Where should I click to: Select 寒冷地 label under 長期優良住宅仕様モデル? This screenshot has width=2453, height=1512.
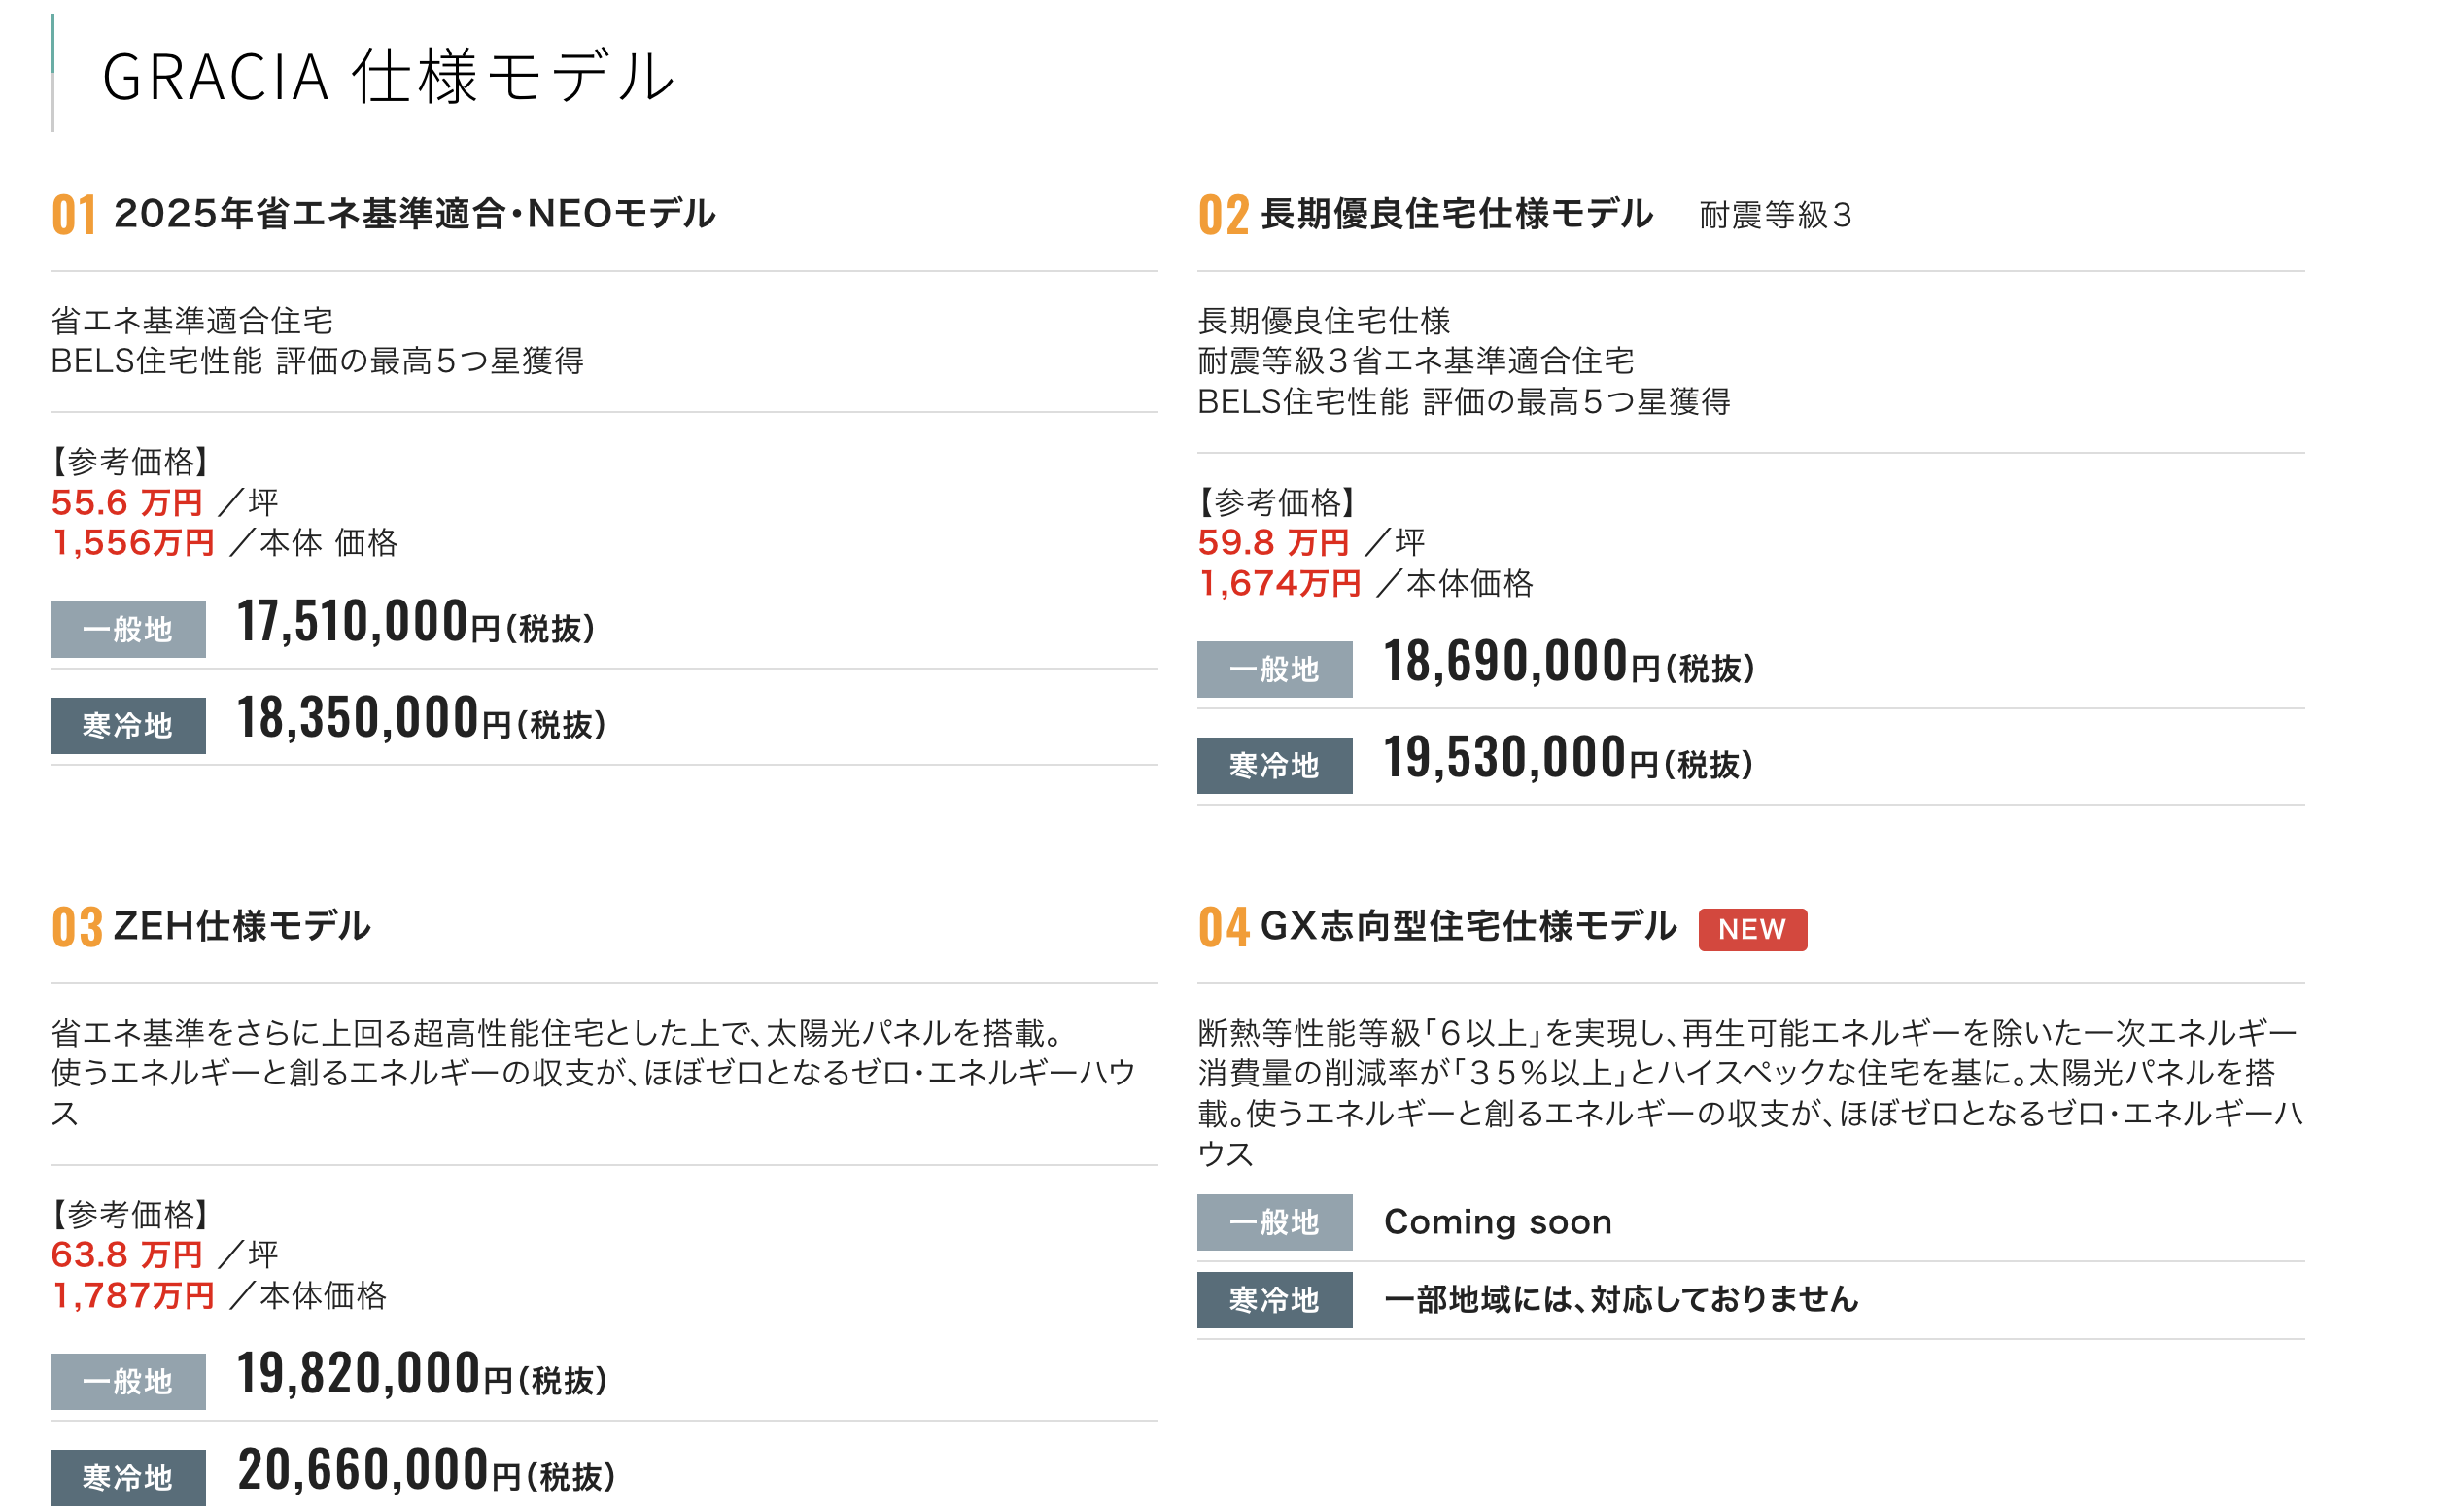pos(1274,765)
